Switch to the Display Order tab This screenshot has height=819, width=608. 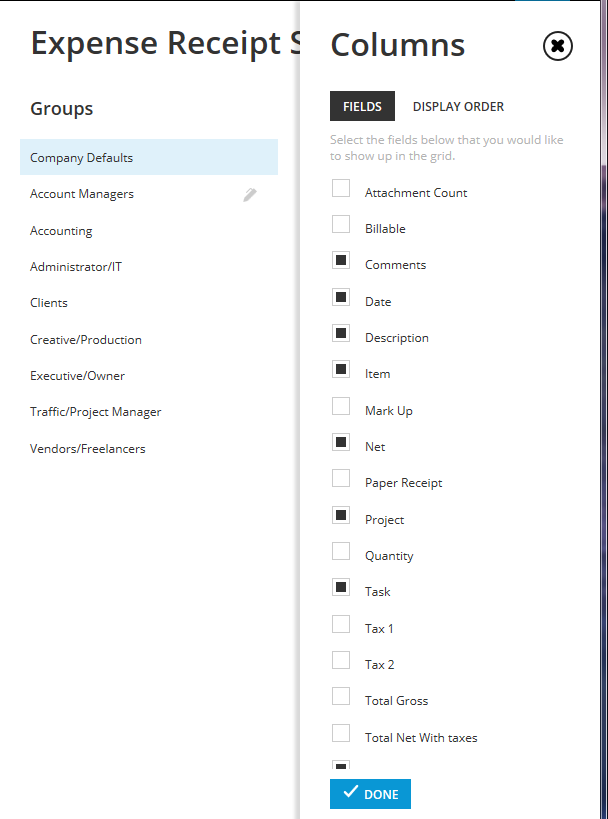(x=458, y=107)
